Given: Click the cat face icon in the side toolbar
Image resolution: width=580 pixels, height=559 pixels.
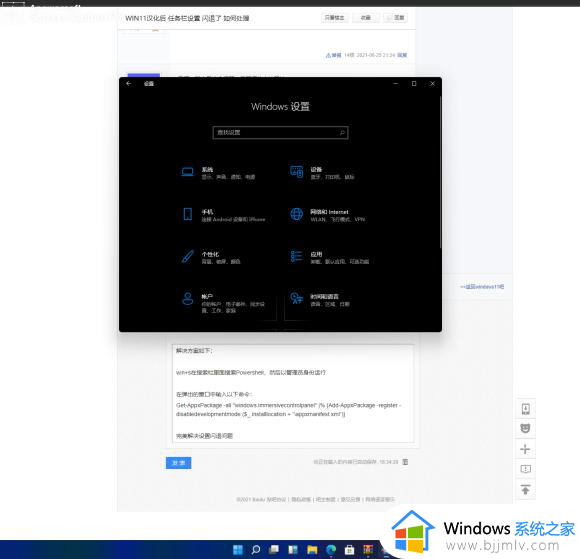Looking at the screenshot, I should pyautogui.click(x=526, y=428).
